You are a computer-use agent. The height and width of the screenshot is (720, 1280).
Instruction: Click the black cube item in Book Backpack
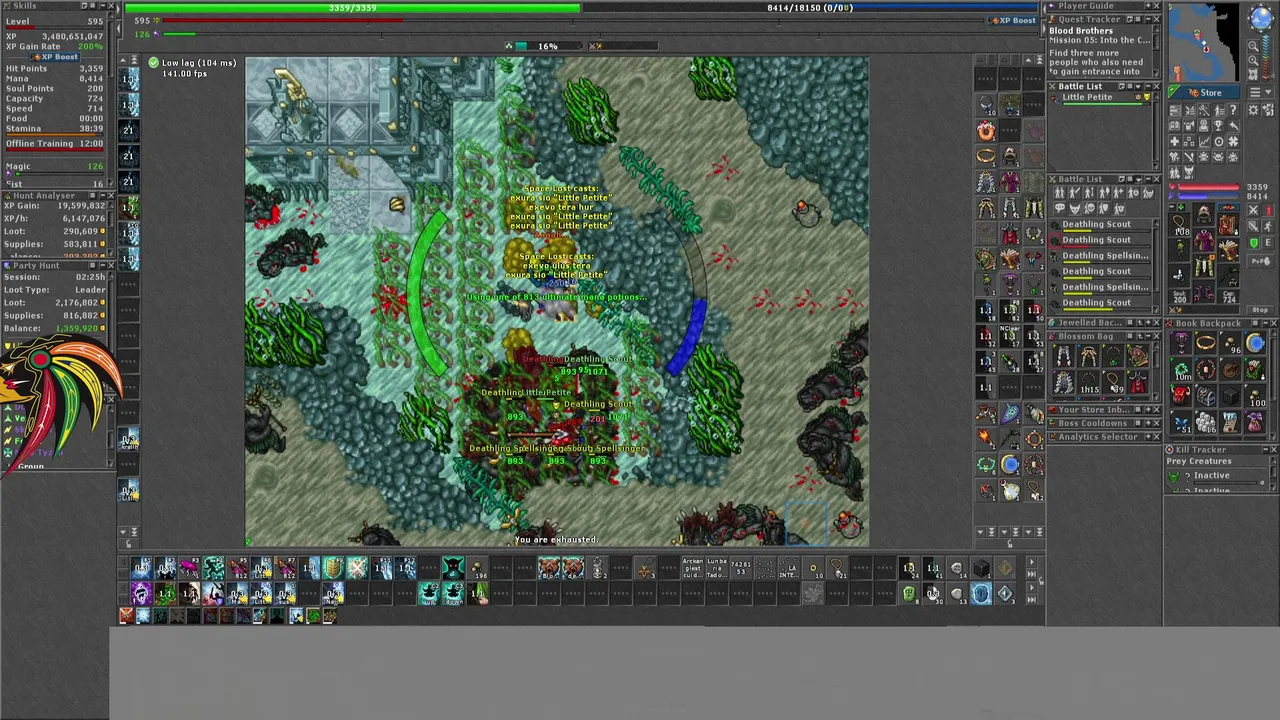(x=1231, y=396)
